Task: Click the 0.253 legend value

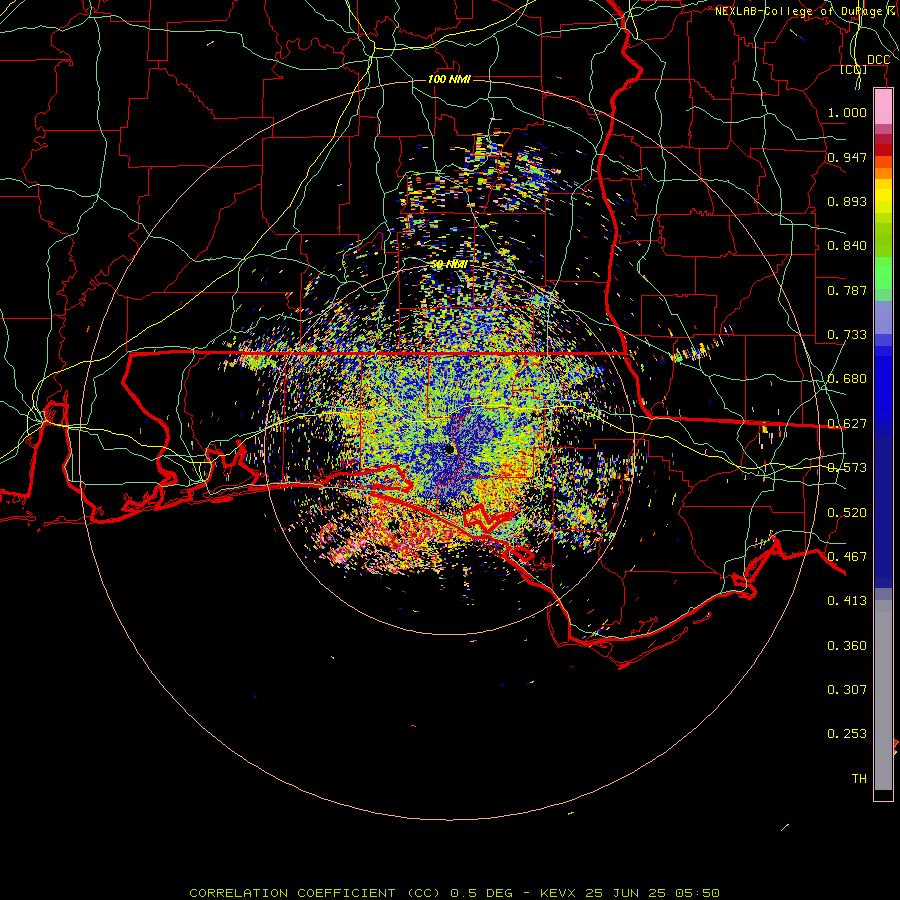Action: click(847, 734)
